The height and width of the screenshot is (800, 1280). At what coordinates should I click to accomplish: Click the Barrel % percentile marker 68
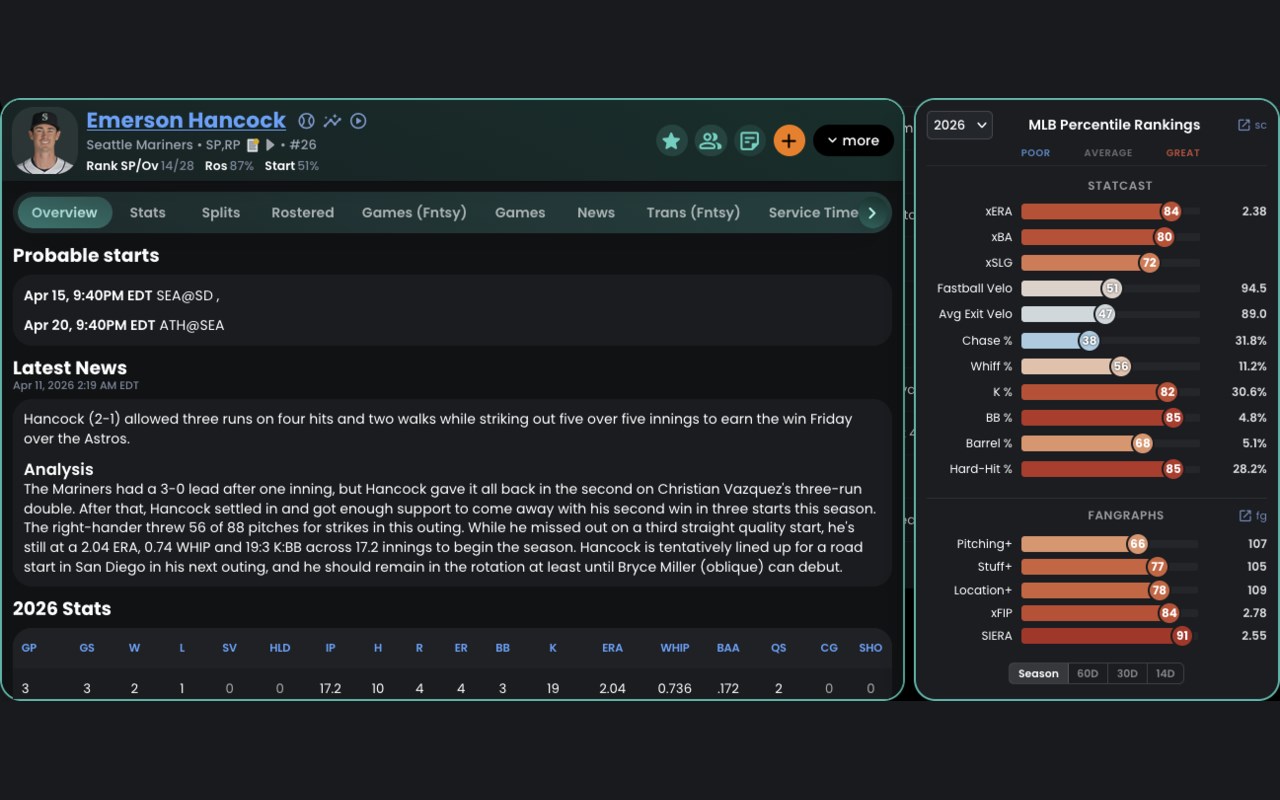click(1142, 443)
